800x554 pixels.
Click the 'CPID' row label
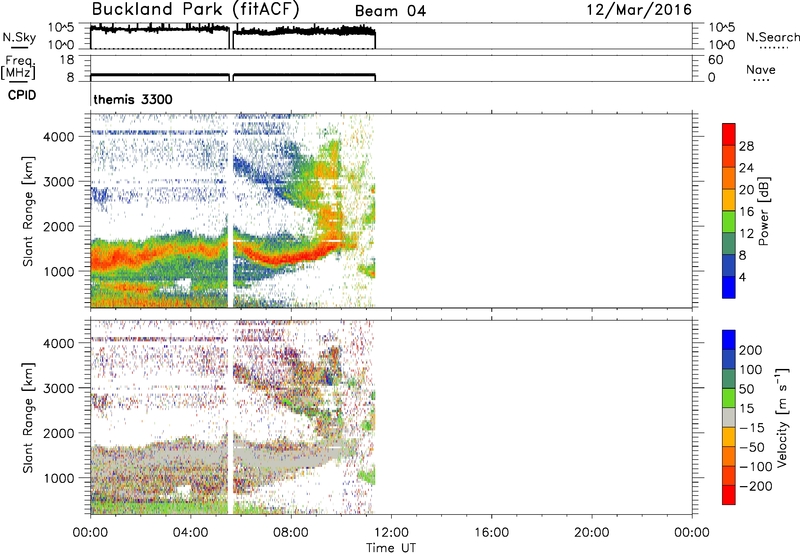coord(22,95)
